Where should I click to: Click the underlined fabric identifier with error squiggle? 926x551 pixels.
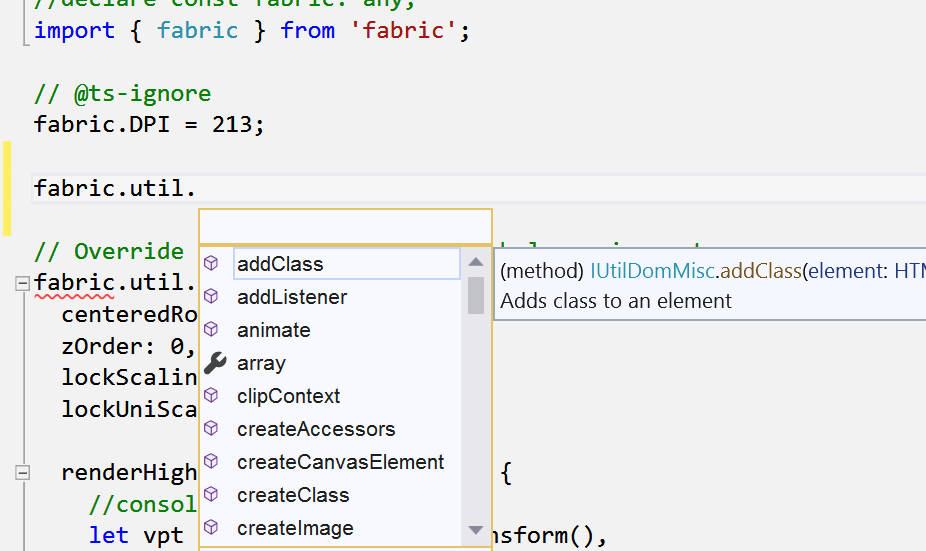[74, 283]
